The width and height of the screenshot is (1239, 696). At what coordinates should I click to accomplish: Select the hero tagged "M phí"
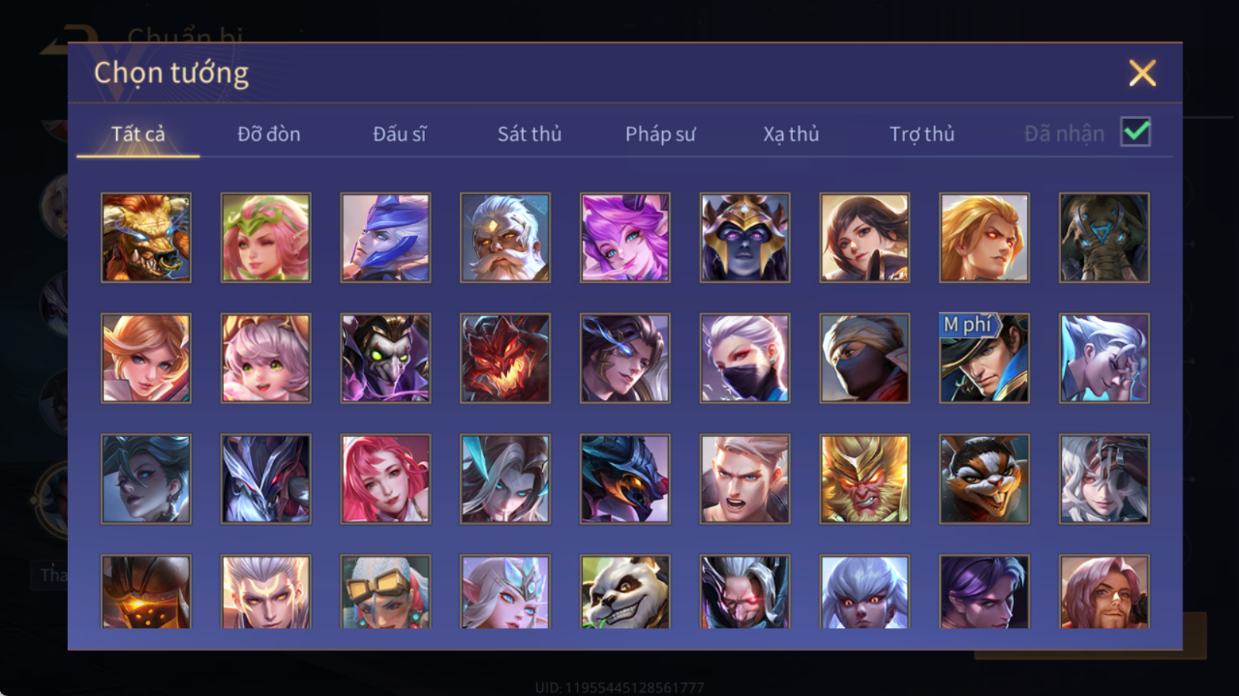984,359
